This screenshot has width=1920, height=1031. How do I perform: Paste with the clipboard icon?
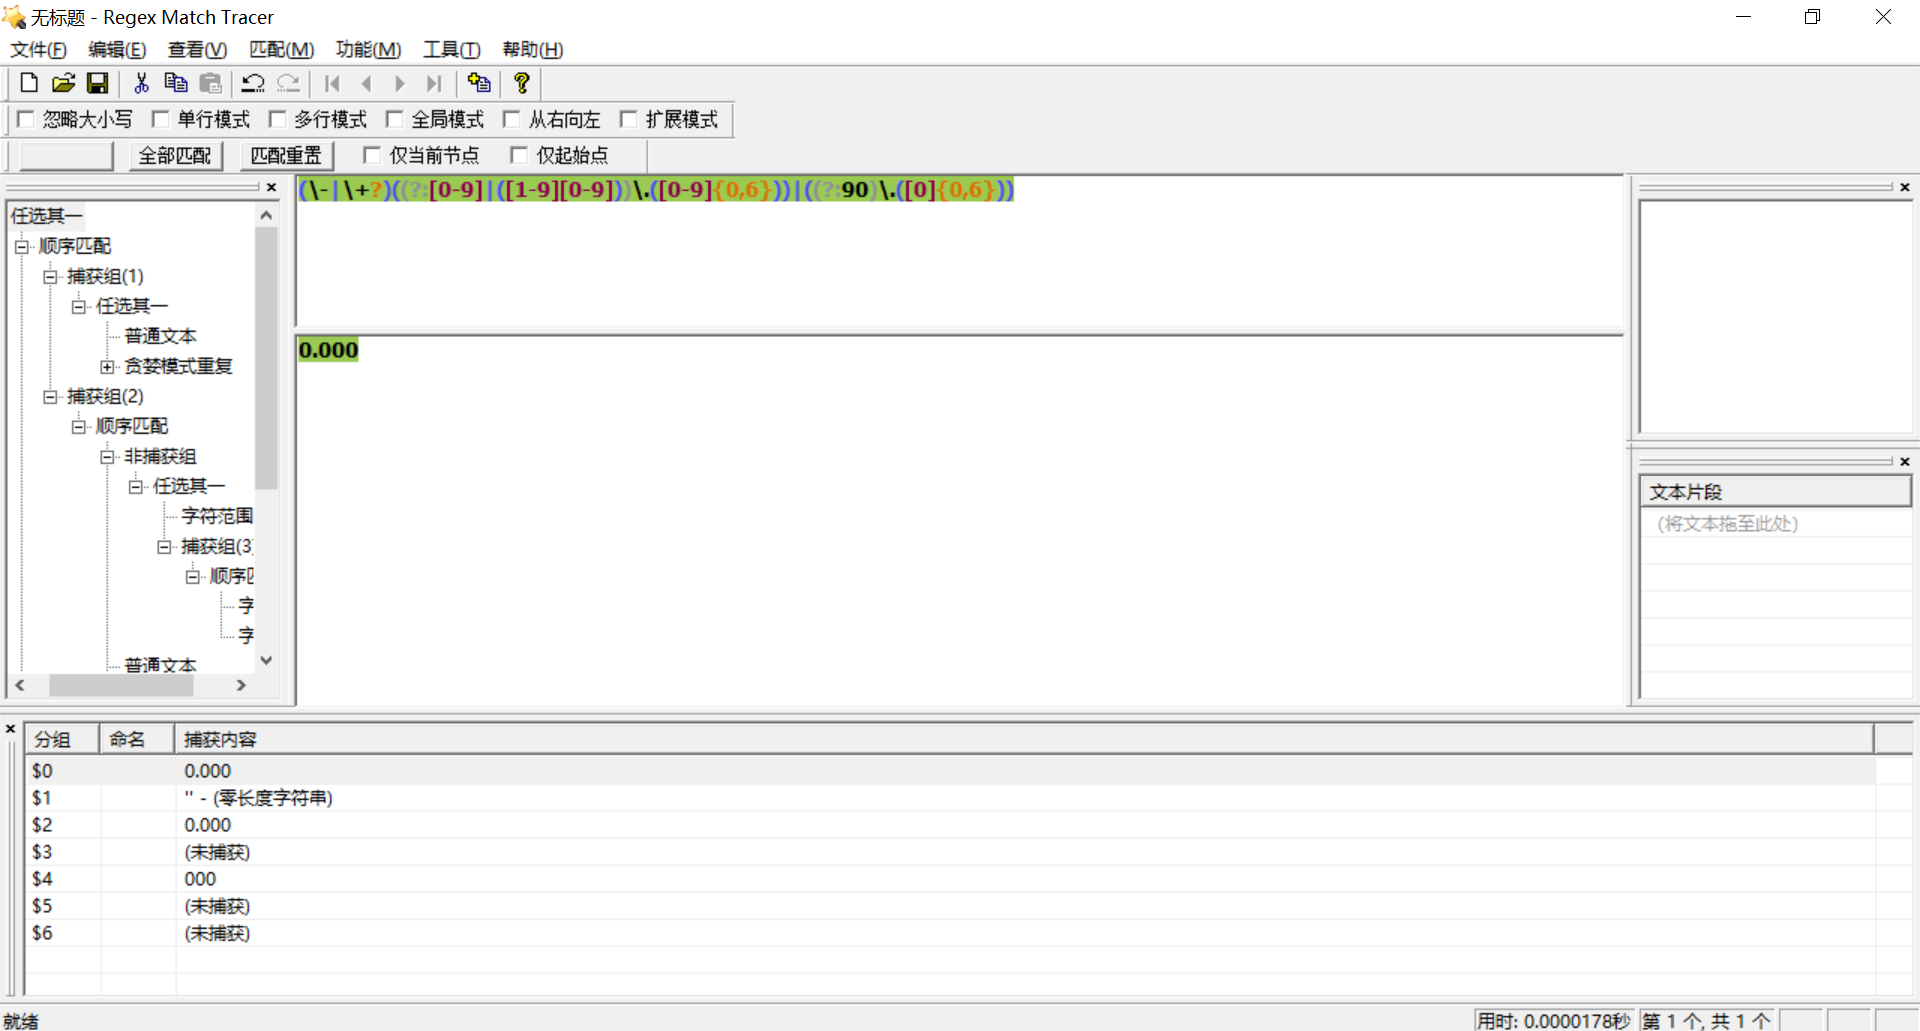pyautogui.click(x=210, y=83)
